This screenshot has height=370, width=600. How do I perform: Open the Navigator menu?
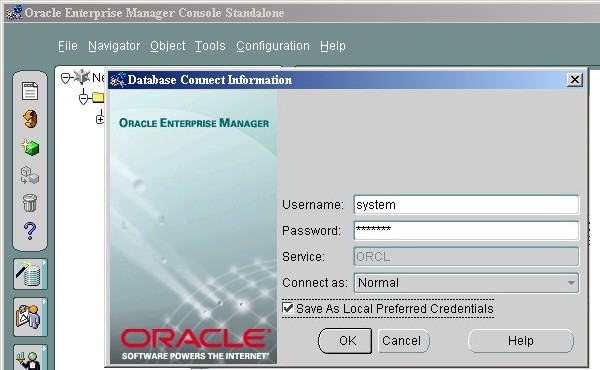[x=114, y=46]
